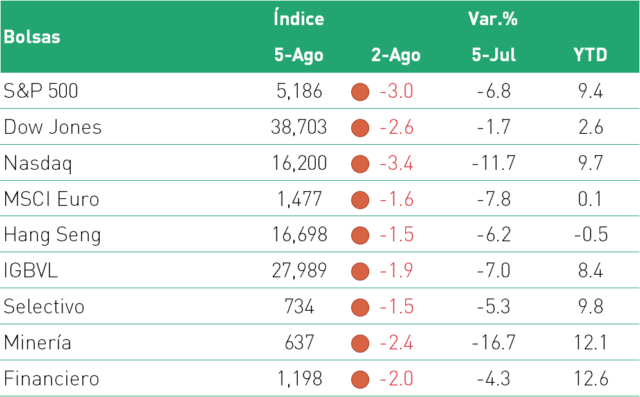Click the 5-Jul column header
This screenshot has width=640, height=397.
click(x=493, y=54)
